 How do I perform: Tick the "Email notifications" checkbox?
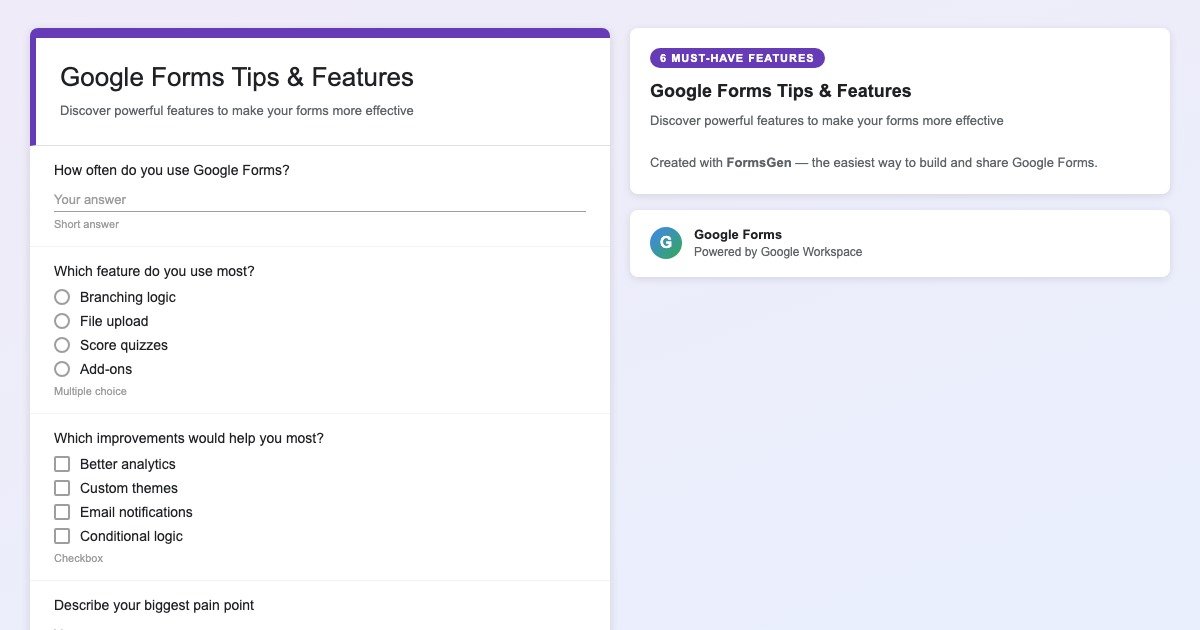[62, 512]
